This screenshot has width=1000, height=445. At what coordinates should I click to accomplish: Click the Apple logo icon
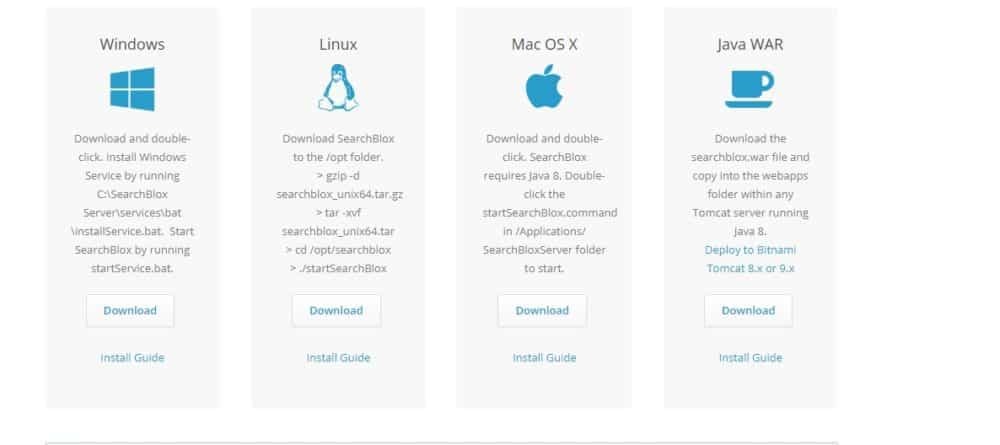543,89
